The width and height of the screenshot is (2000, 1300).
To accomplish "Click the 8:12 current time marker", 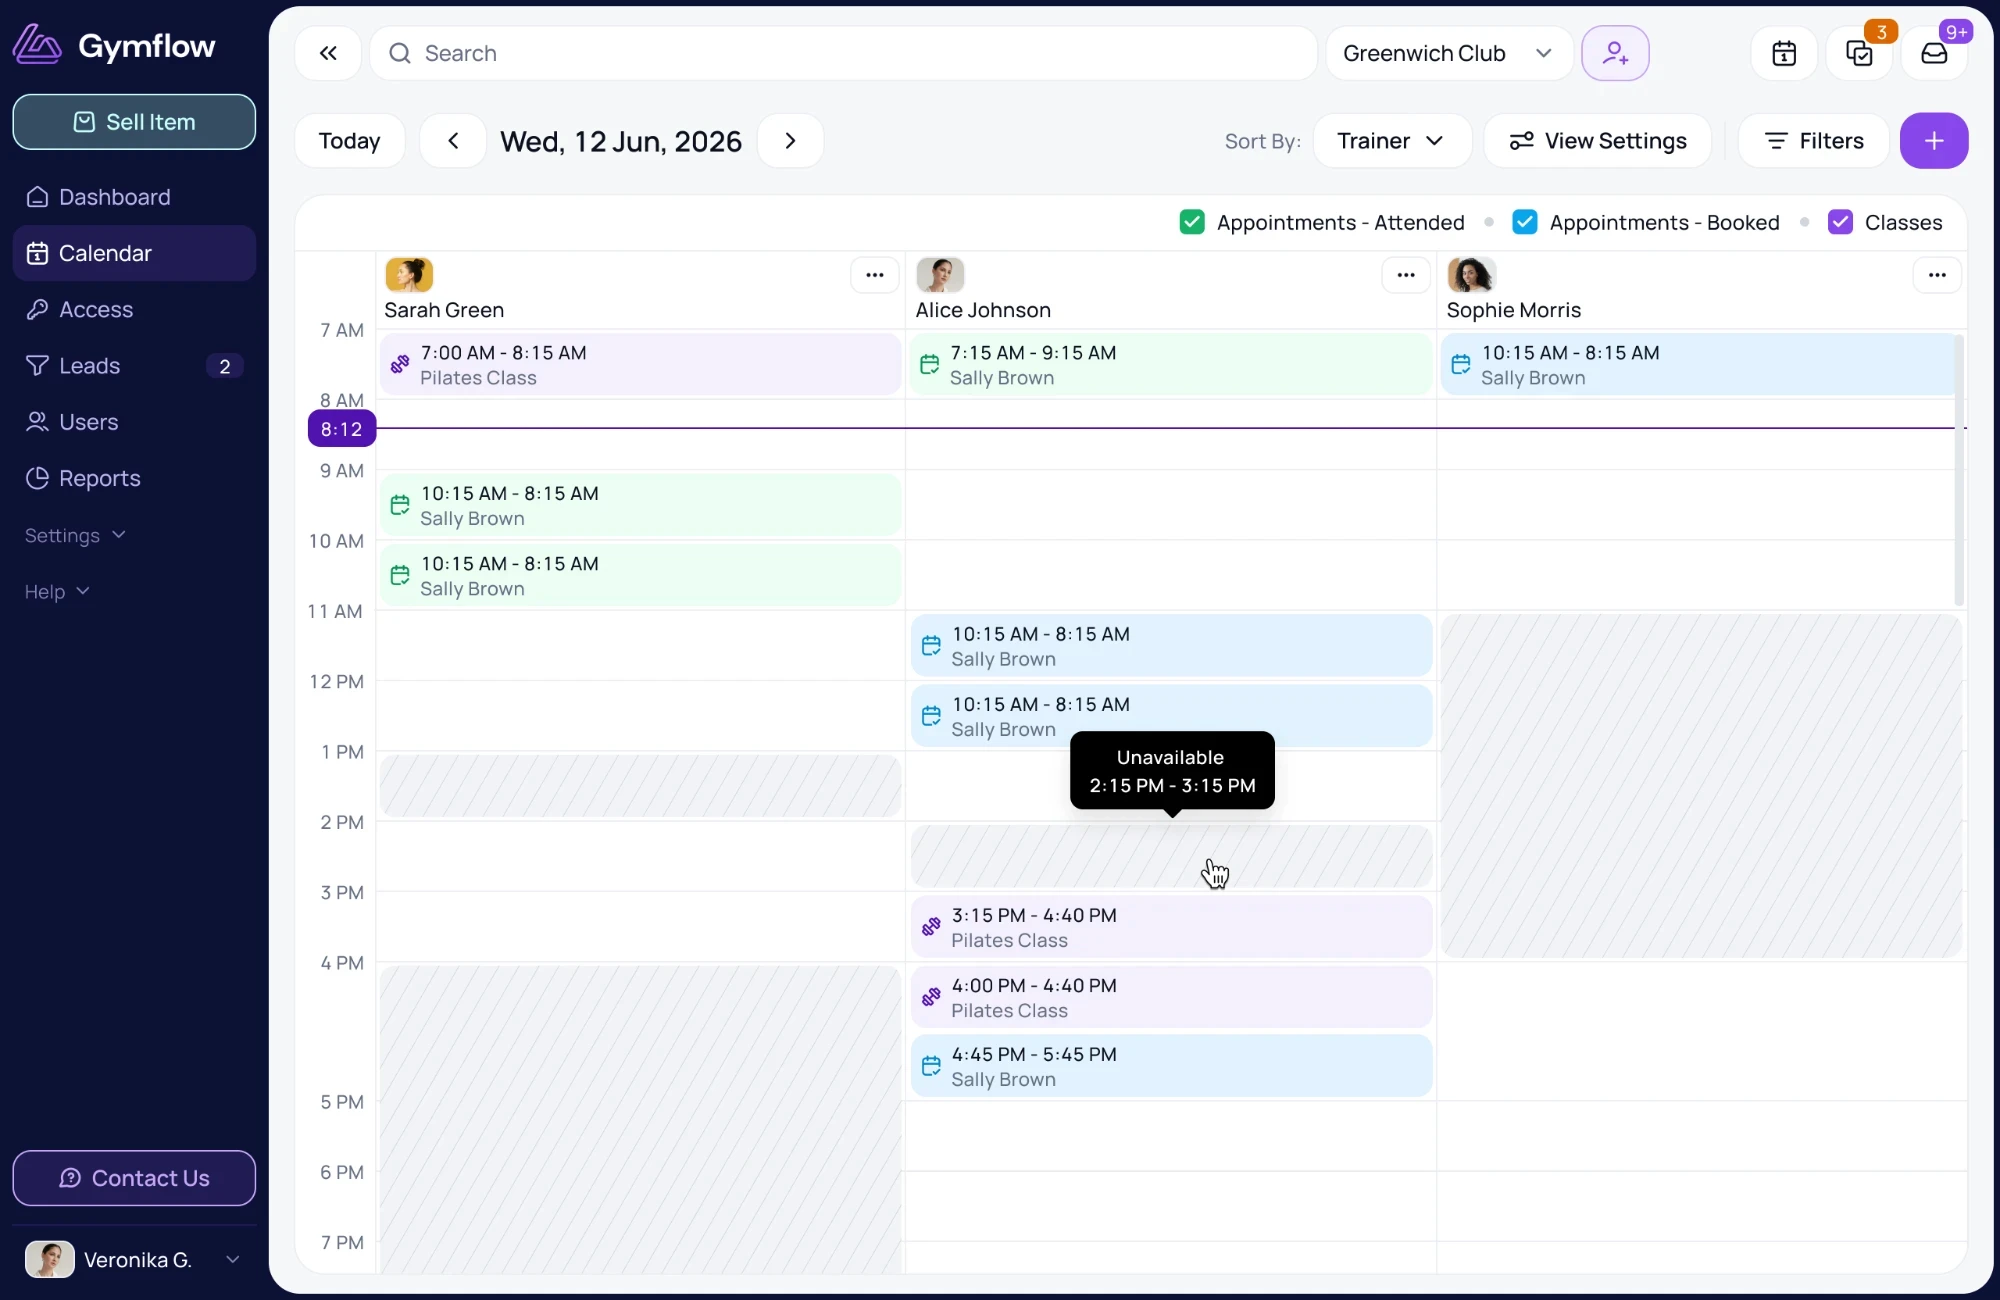I will [x=342, y=429].
